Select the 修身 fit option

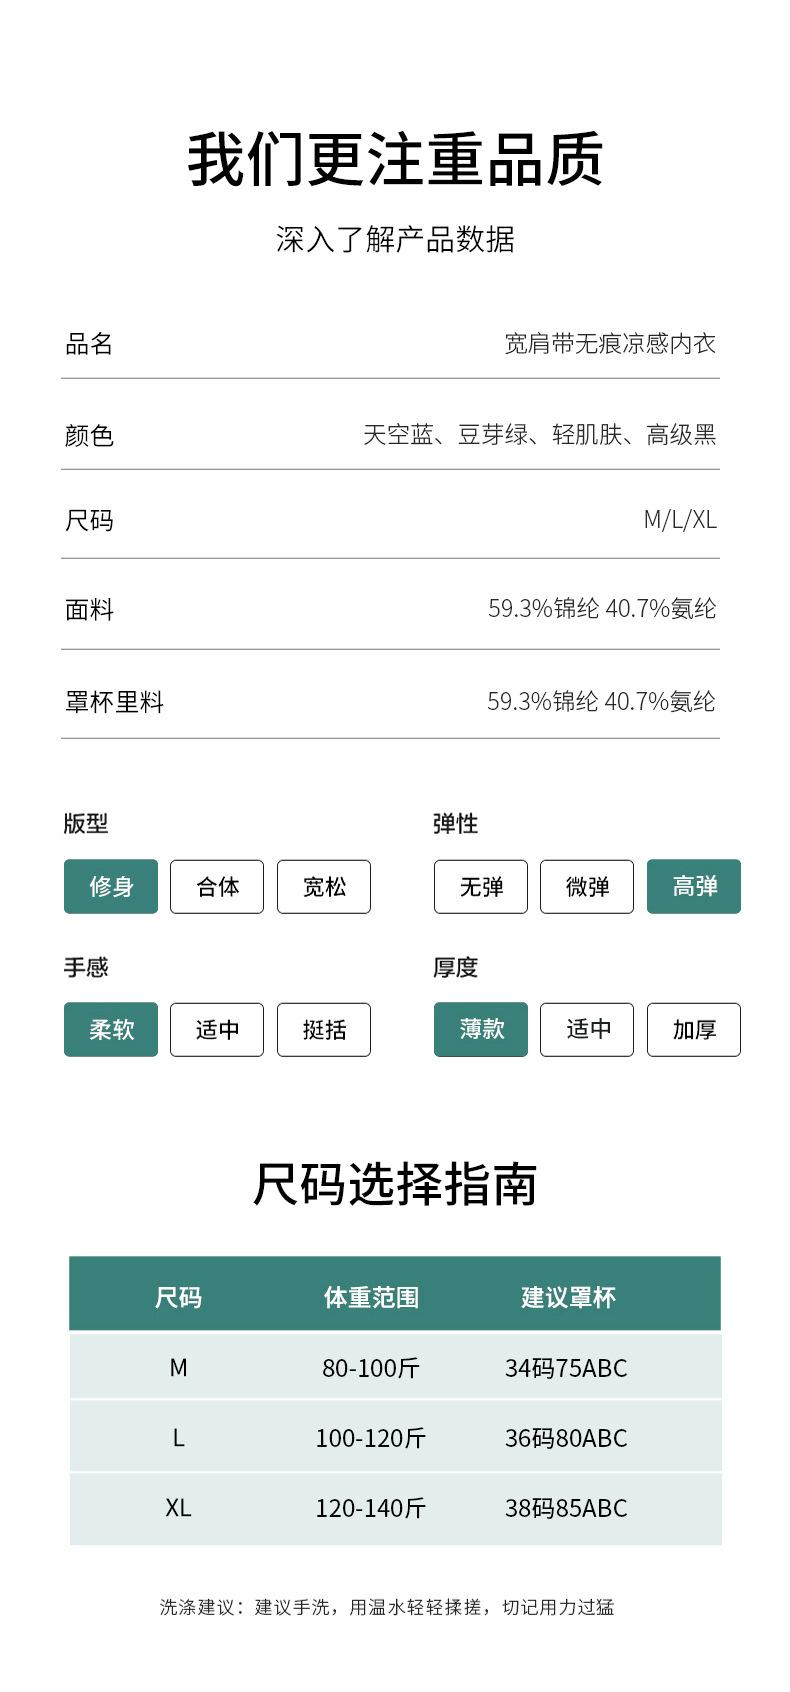point(111,886)
